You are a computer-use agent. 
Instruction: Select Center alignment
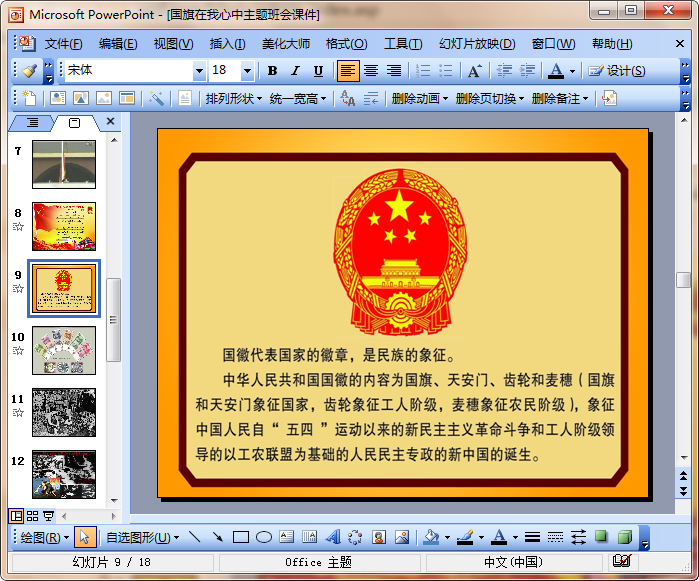[371, 70]
